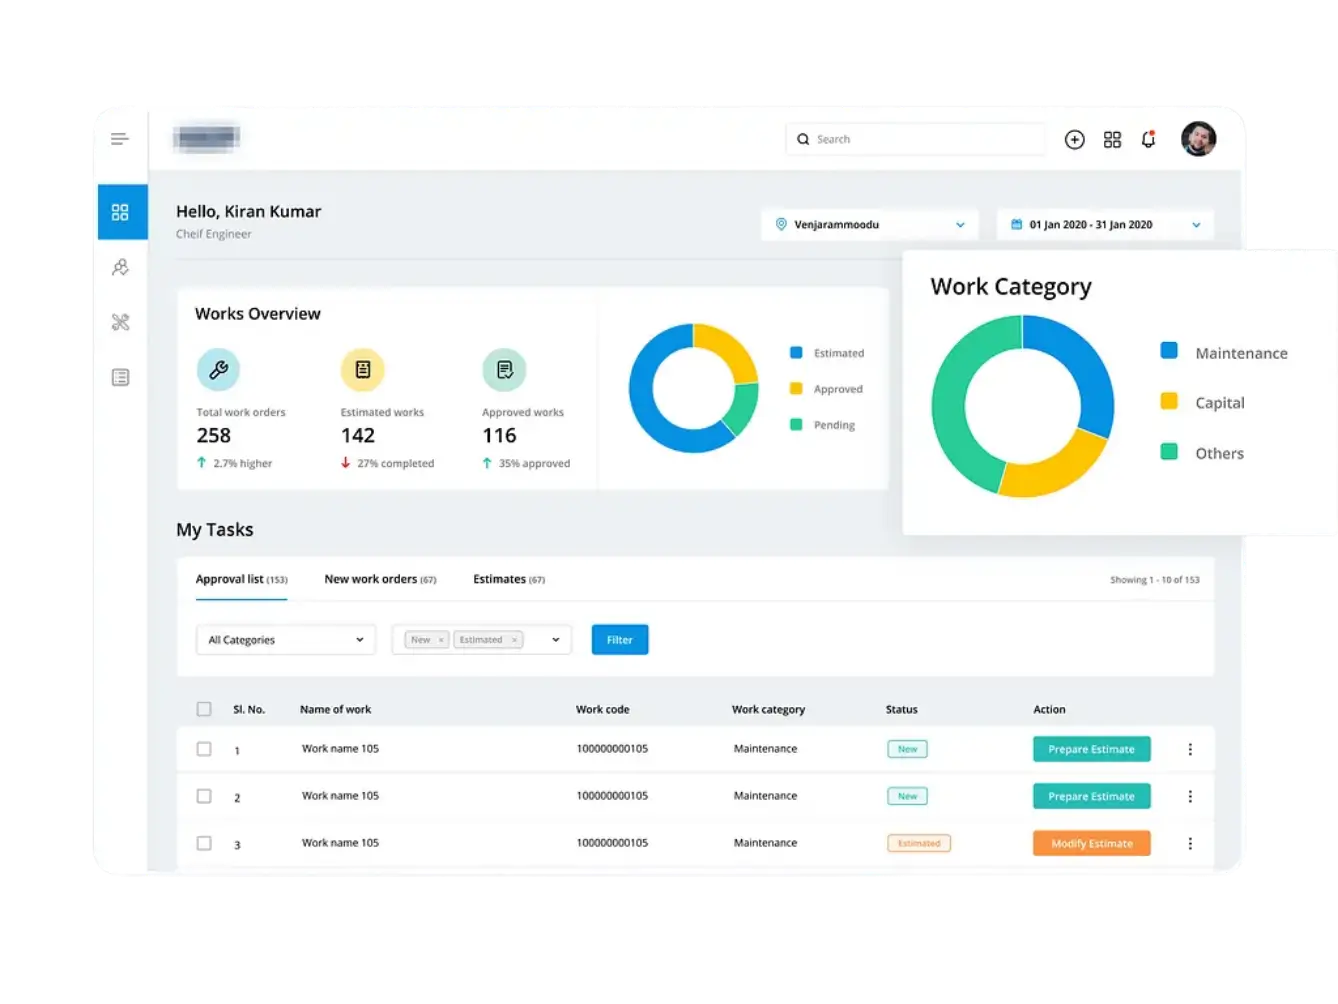Viewport: 1338px width, 1004px height.
Task: Click the Work code column header
Action: [603, 709]
